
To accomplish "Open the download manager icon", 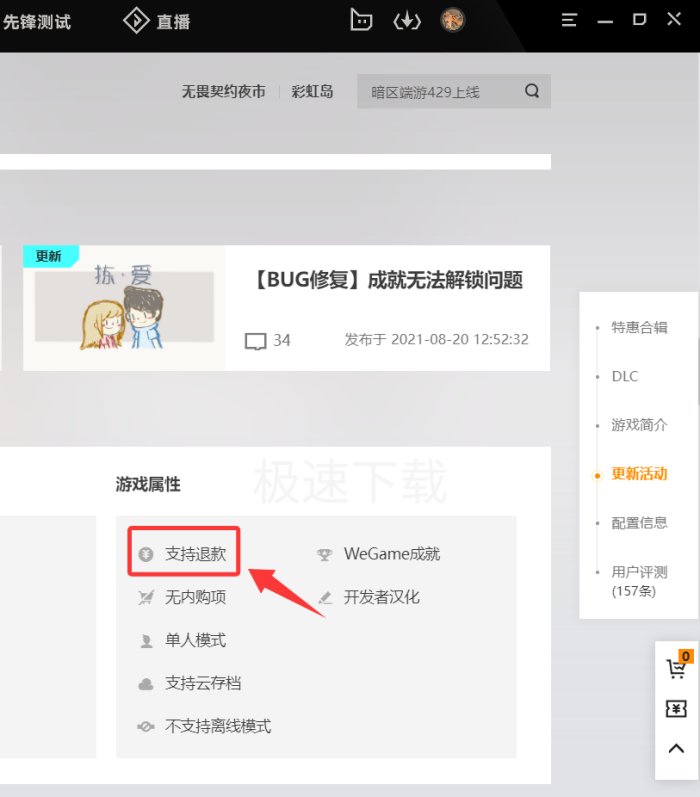I will (407, 20).
